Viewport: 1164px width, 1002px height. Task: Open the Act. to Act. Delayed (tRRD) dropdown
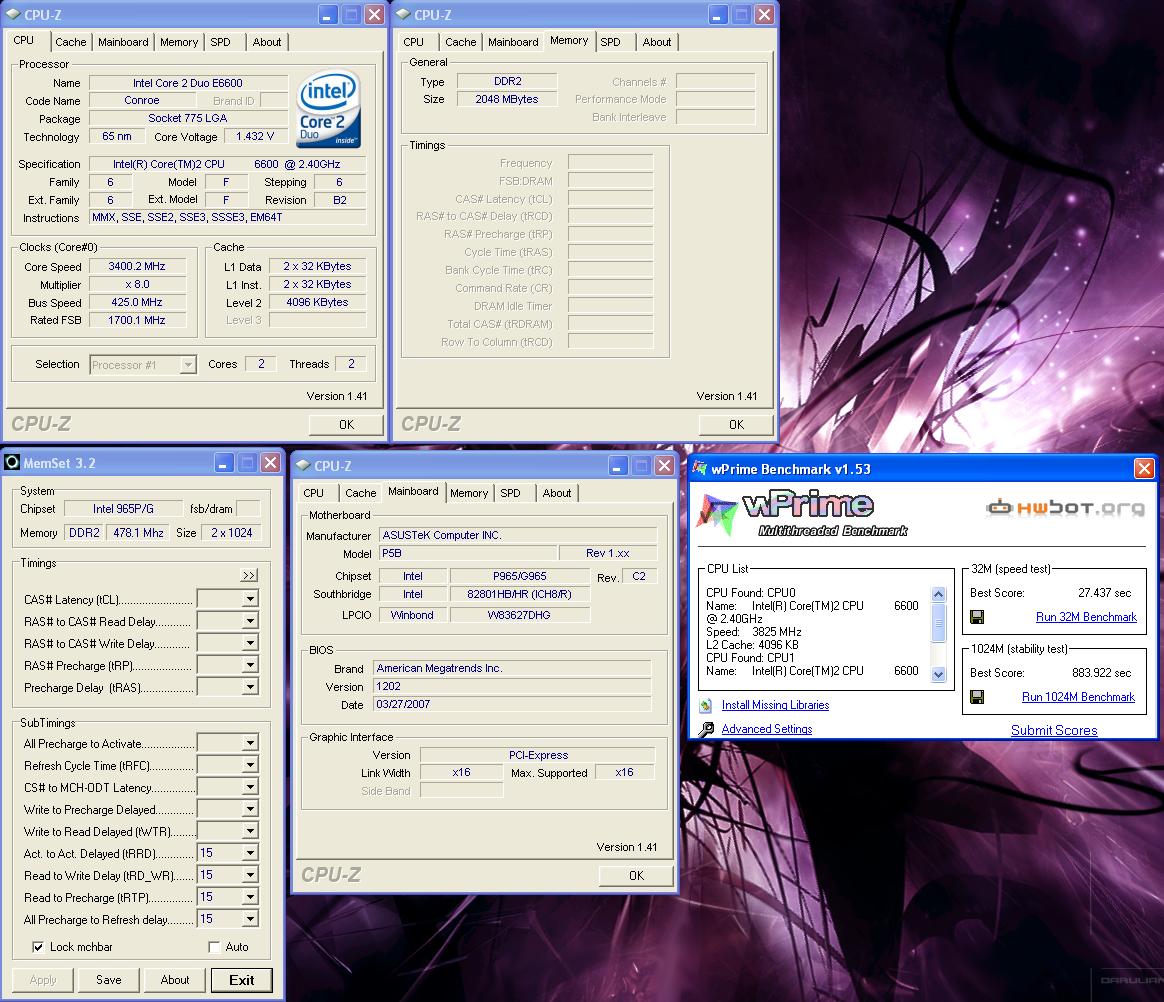tap(250, 853)
